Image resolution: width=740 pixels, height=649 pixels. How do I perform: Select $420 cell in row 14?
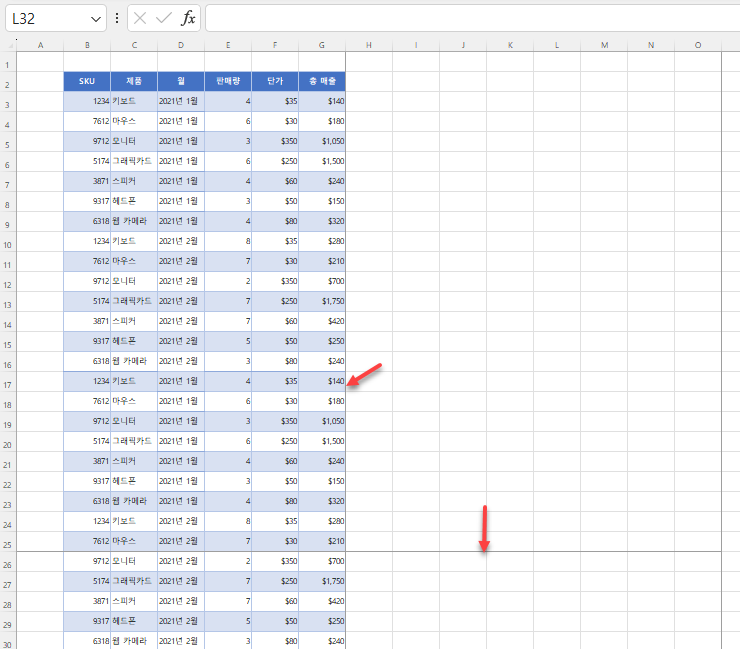pyautogui.click(x=322, y=321)
